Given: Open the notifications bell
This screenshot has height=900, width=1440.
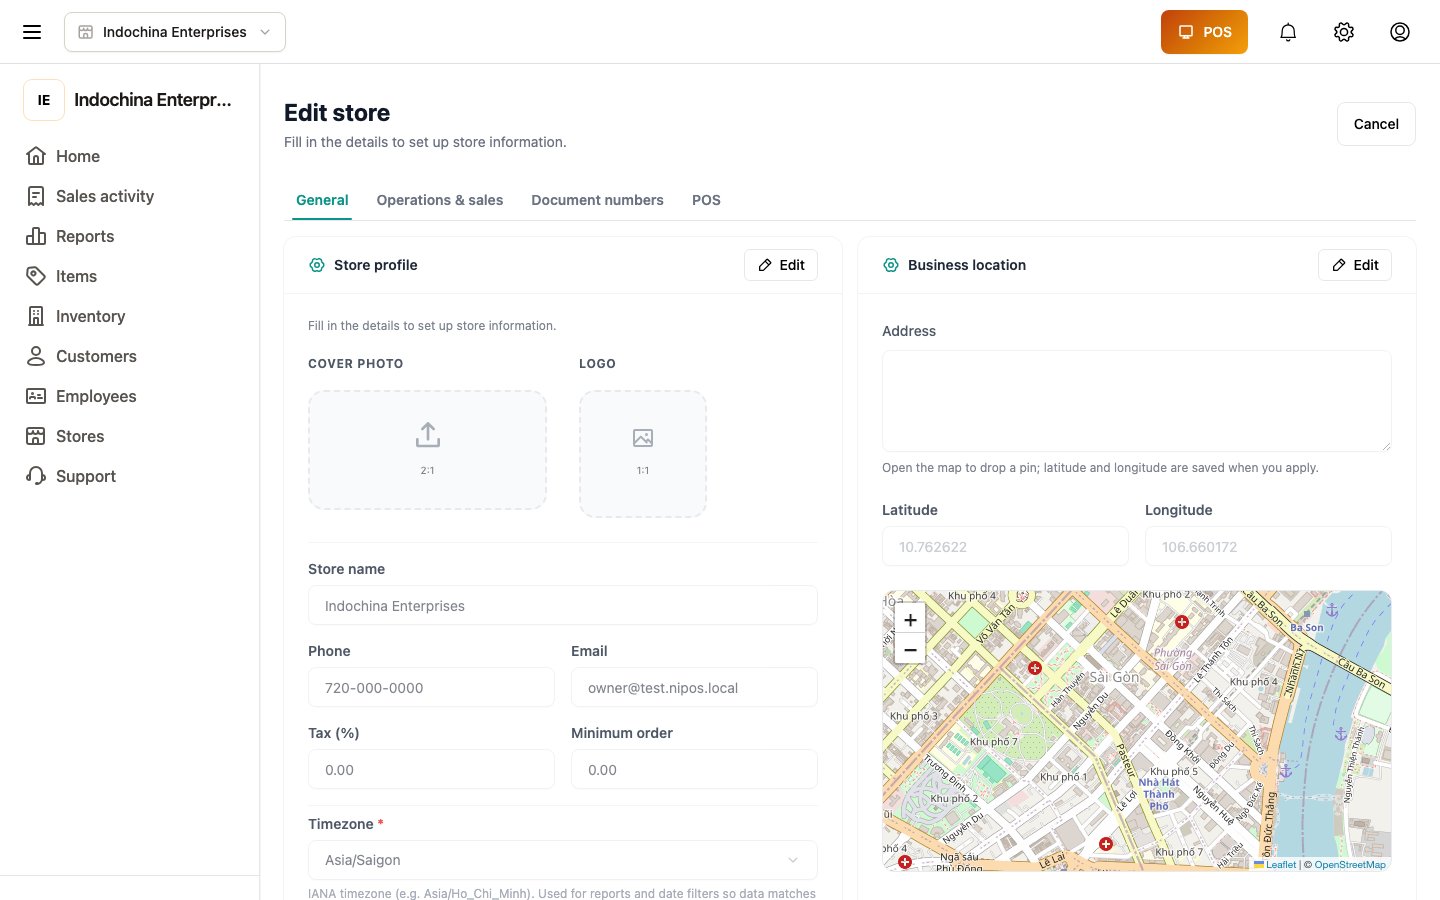Looking at the screenshot, I should tap(1288, 32).
